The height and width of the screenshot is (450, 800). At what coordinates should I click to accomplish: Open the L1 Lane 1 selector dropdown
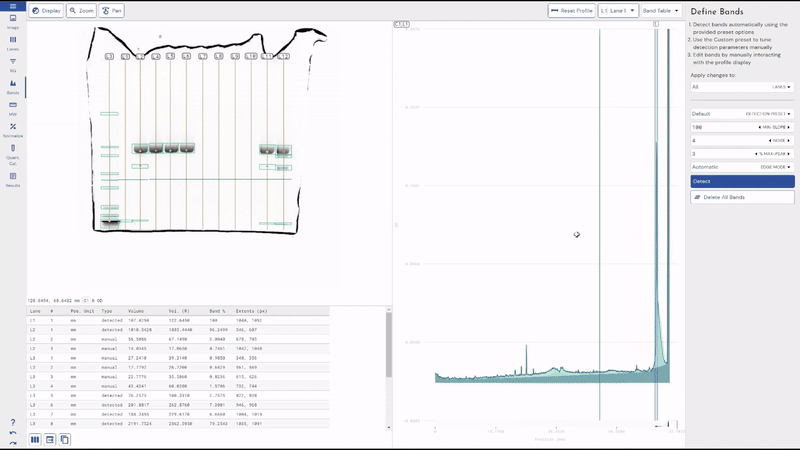click(618, 11)
